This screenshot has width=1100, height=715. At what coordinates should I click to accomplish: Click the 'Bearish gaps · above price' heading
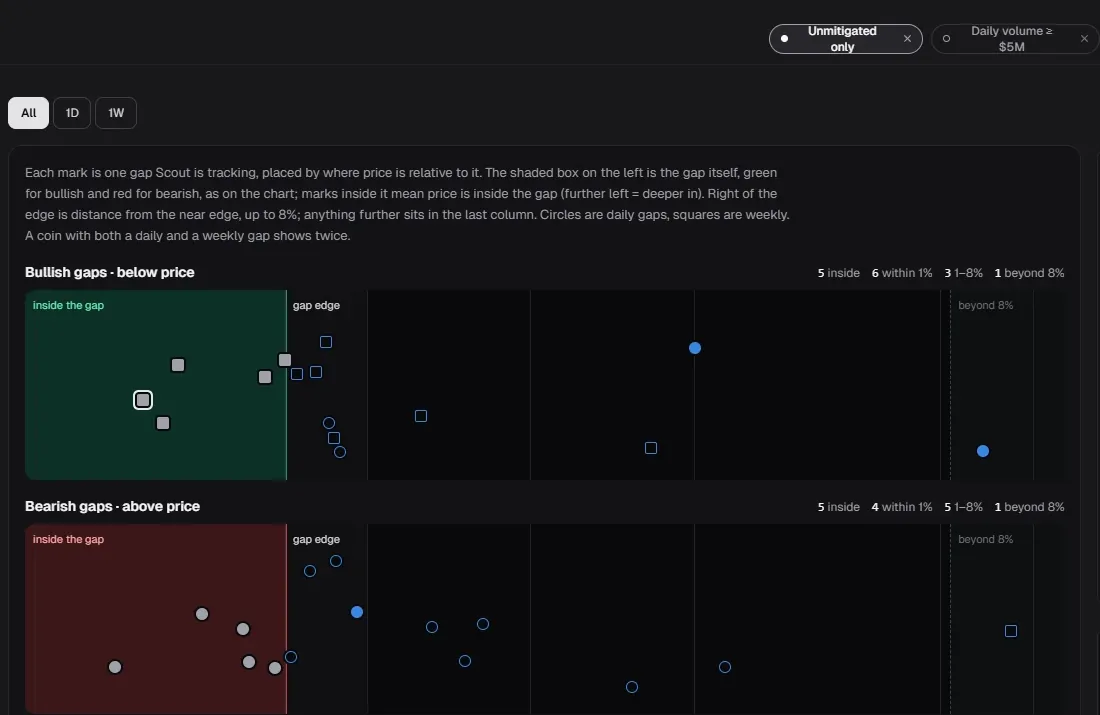tap(113, 507)
